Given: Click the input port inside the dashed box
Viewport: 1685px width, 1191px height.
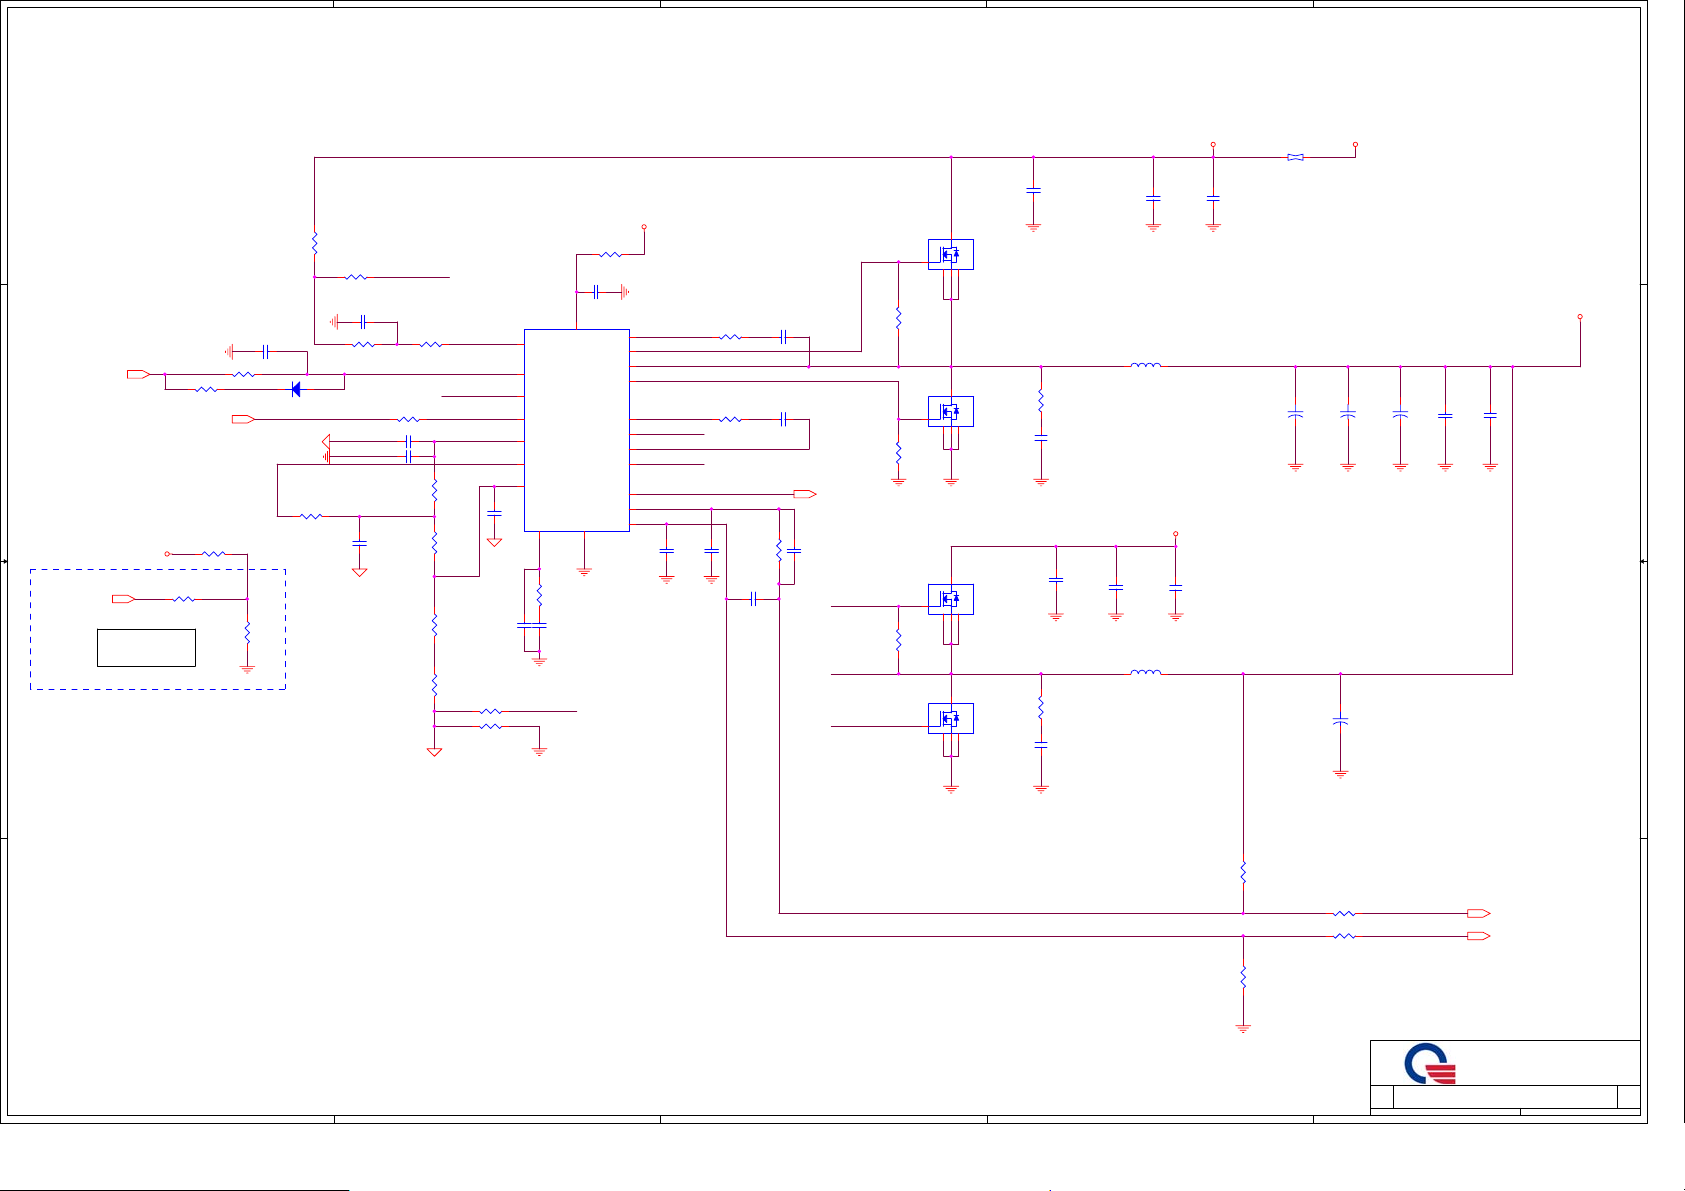Looking at the screenshot, I should (123, 599).
